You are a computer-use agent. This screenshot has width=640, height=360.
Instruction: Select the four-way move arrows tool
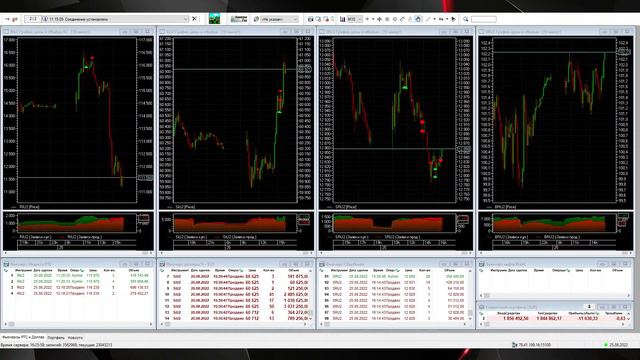[379, 19]
